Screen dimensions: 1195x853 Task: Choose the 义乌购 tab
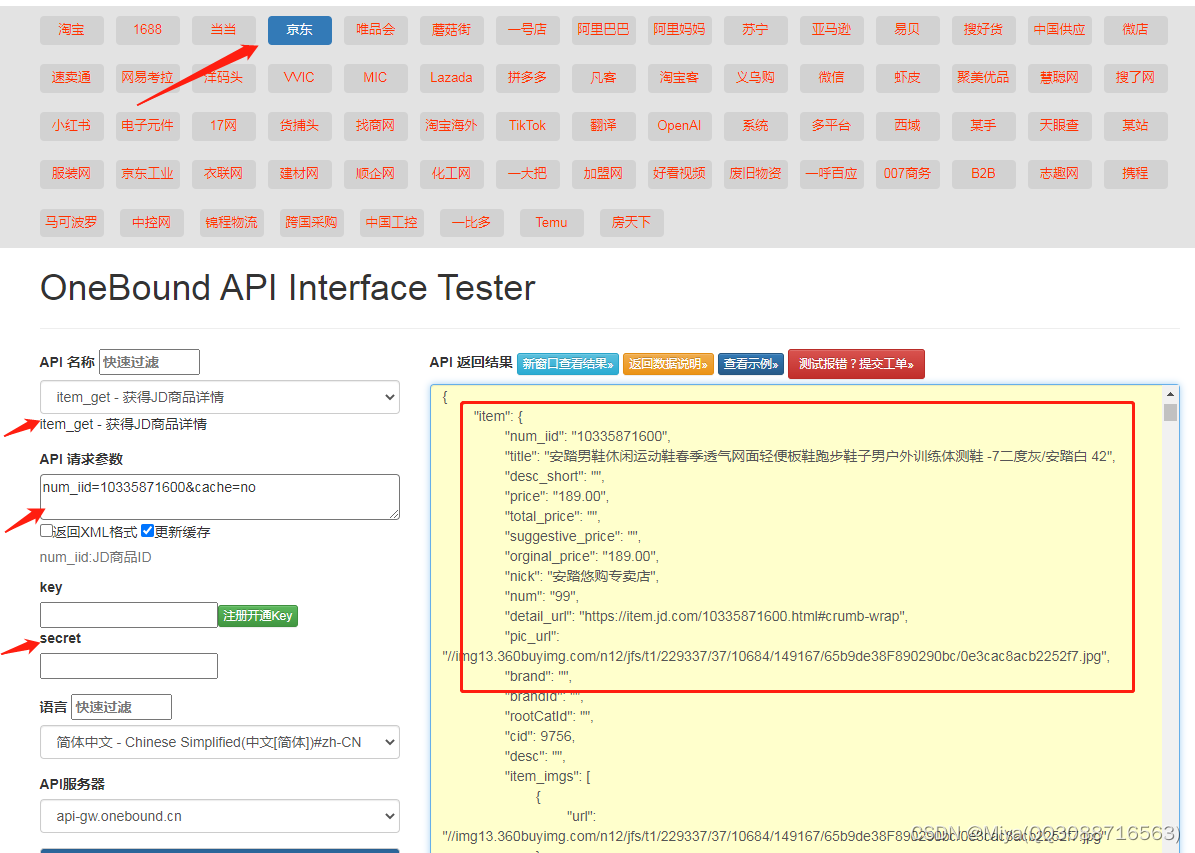[x=755, y=78]
